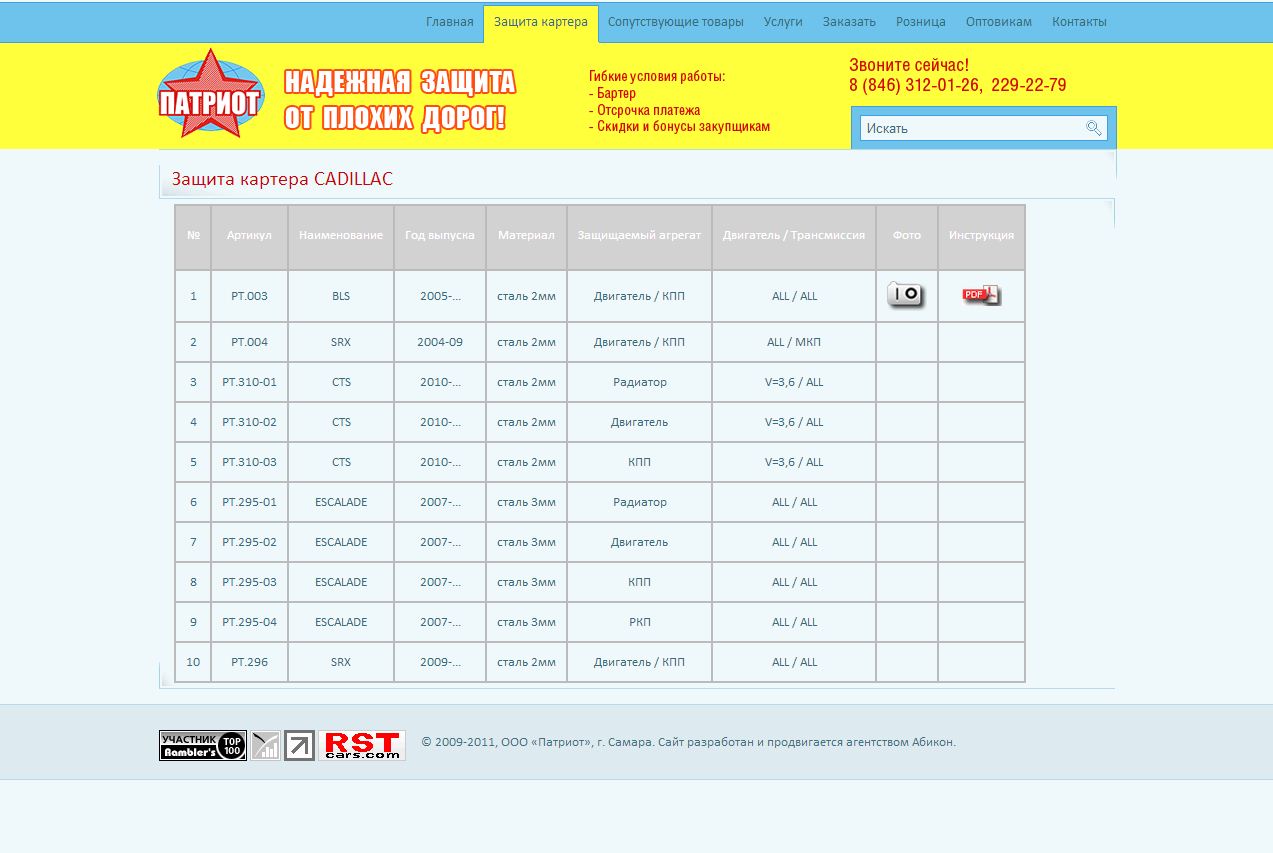Go to the Главная menu item

click(x=450, y=22)
